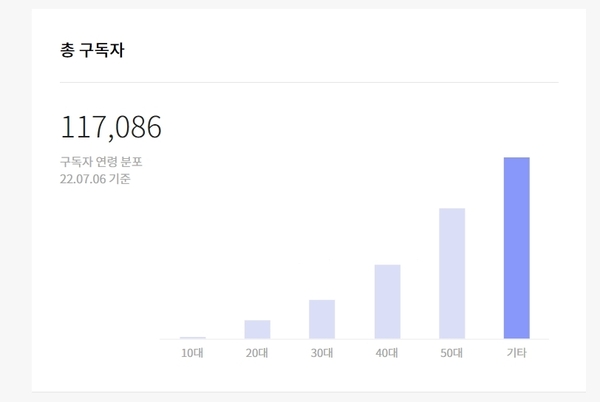Click empty space above the 10대 bar
The height and width of the screenshot is (402, 600).
click(x=192, y=268)
